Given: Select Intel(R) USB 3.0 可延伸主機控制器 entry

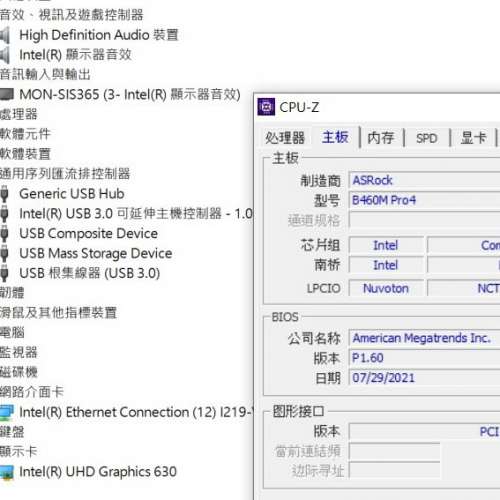Looking at the screenshot, I should [136, 214].
